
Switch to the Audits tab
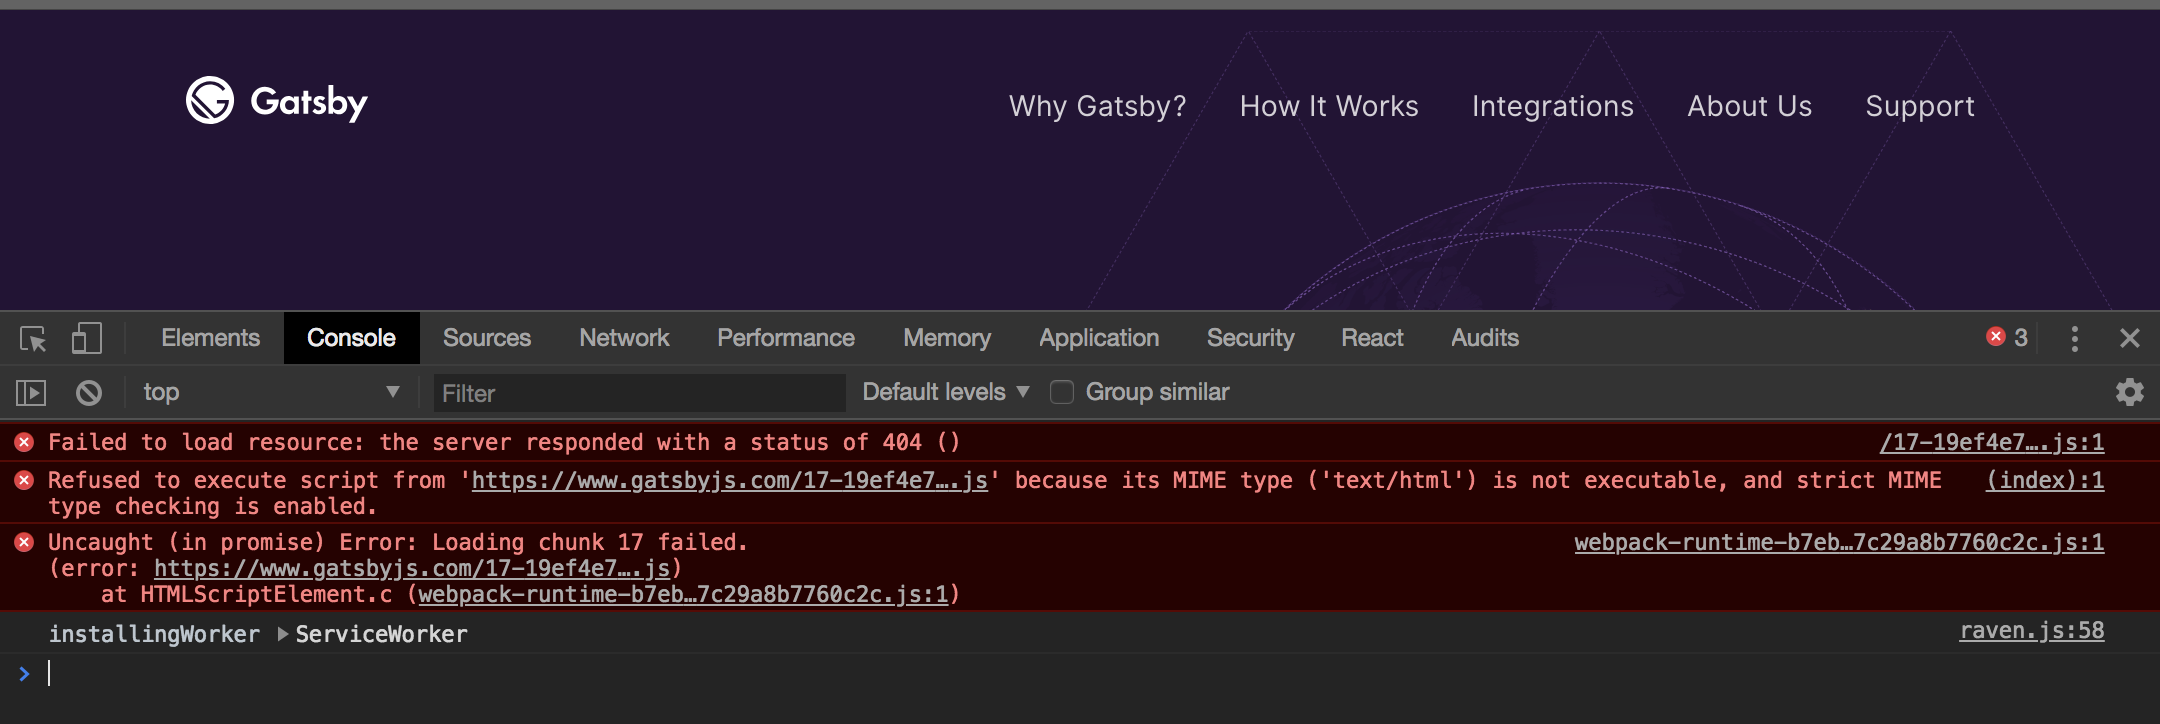[1485, 338]
